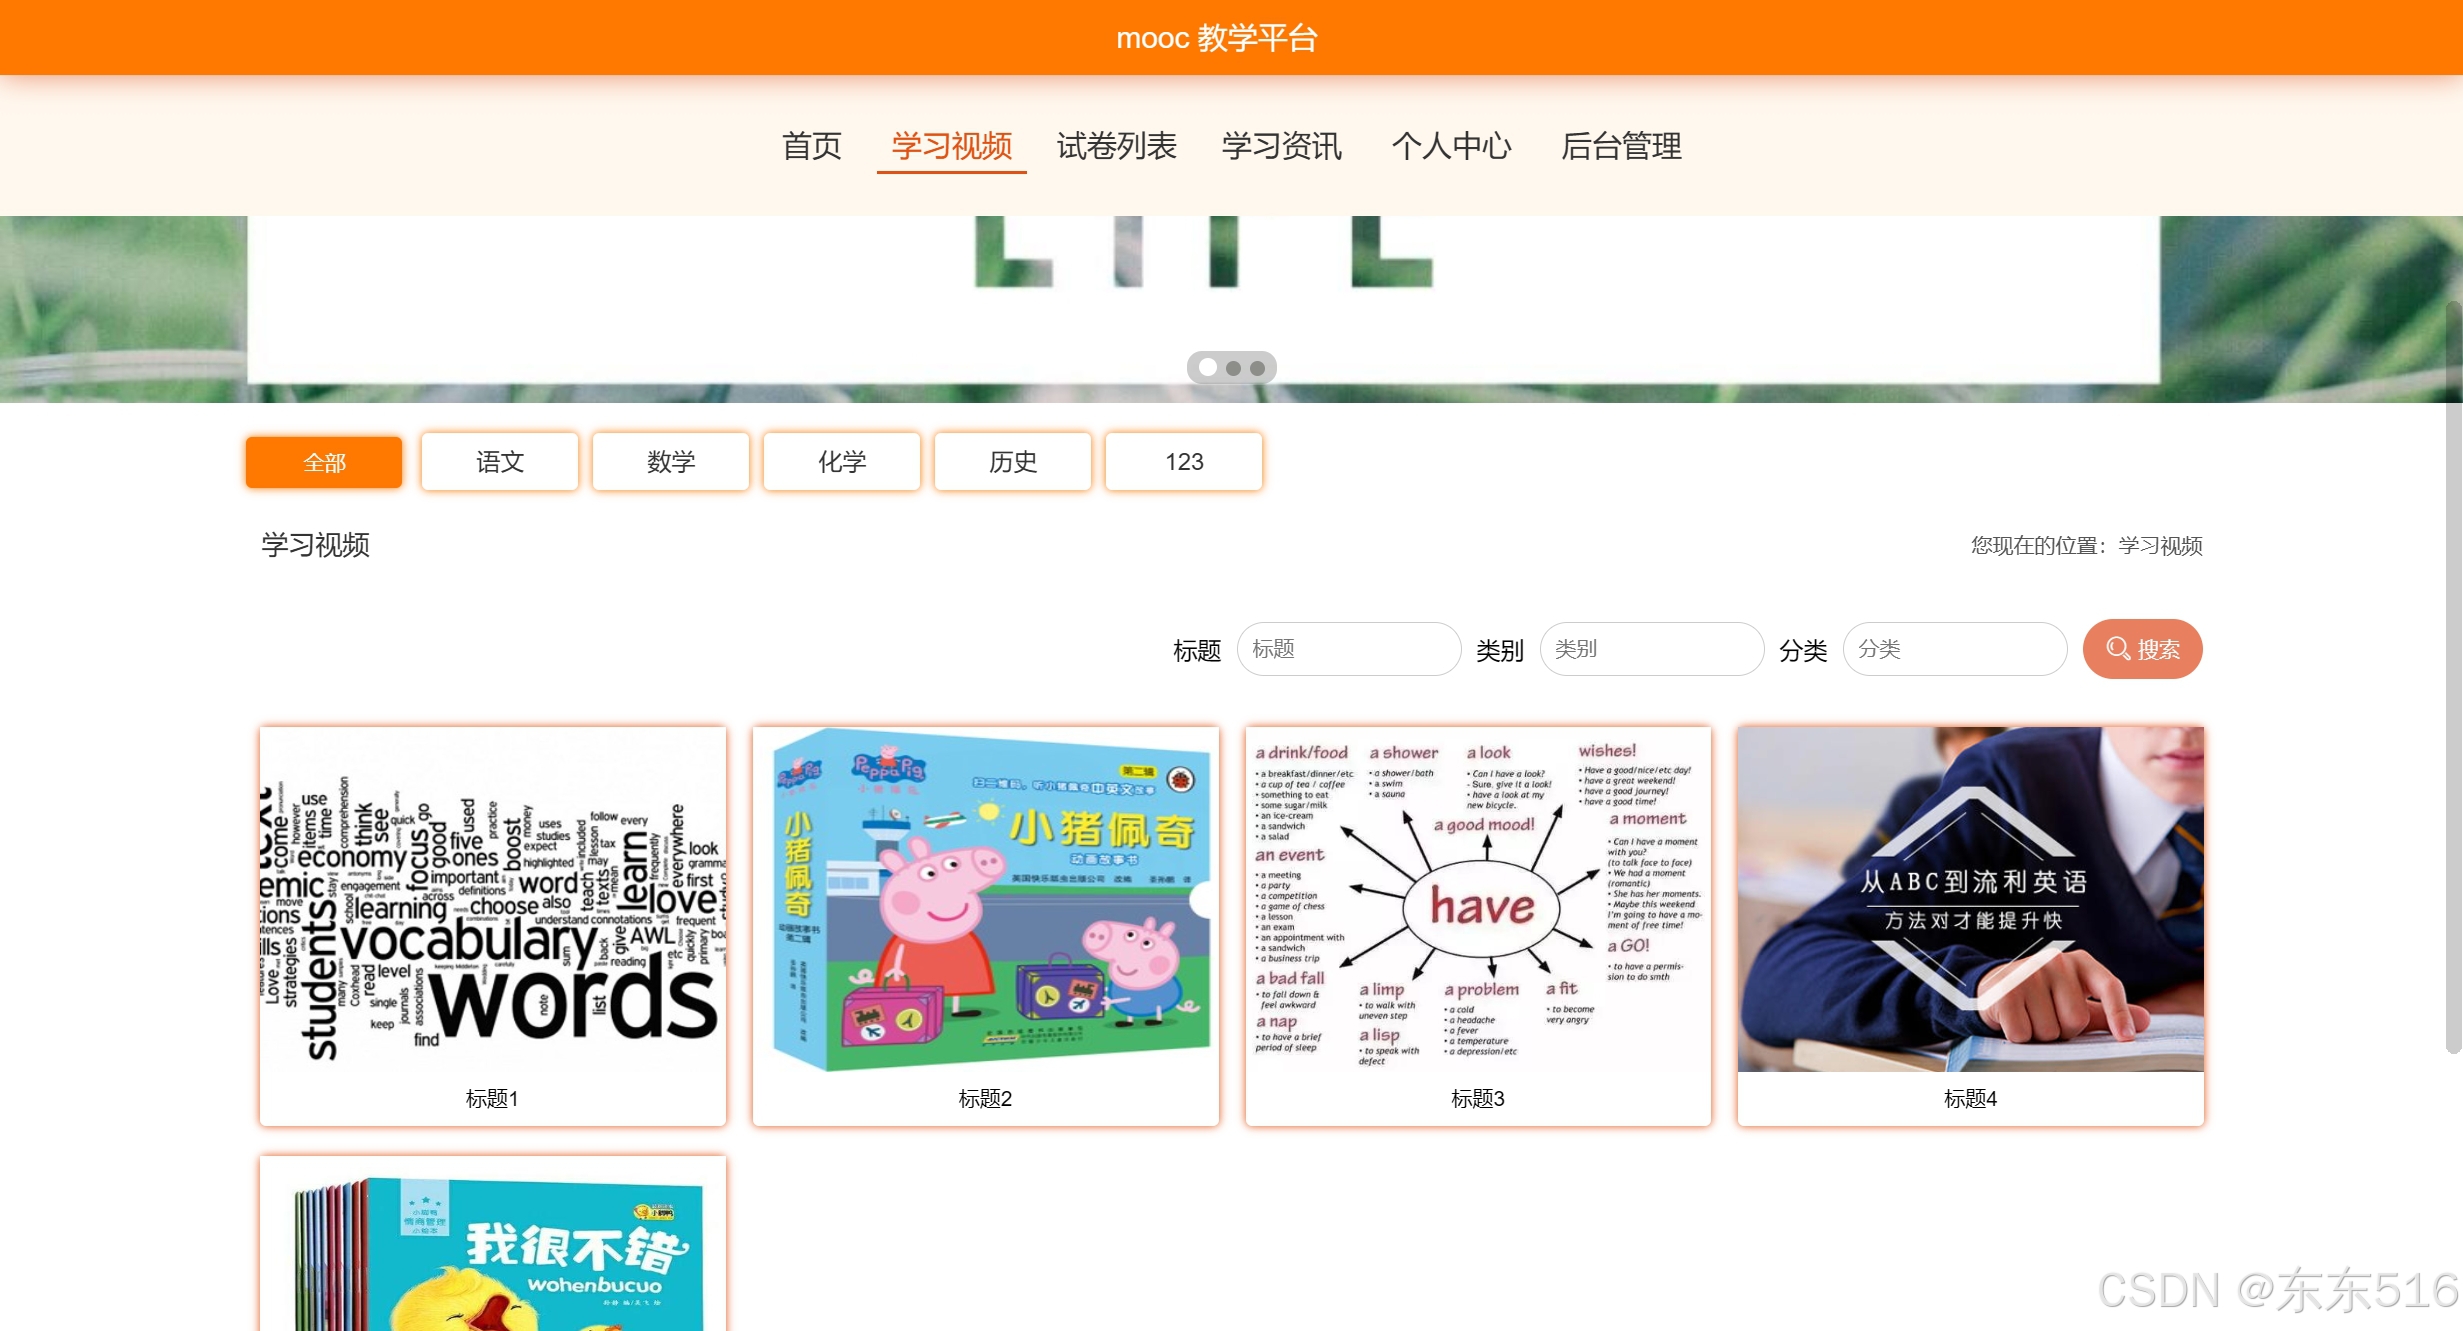Image resolution: width=2463 pixels, height=1331 pixels.
Task: Open the Peppa Pig 标题2 video card
Action: coord(985,900)
